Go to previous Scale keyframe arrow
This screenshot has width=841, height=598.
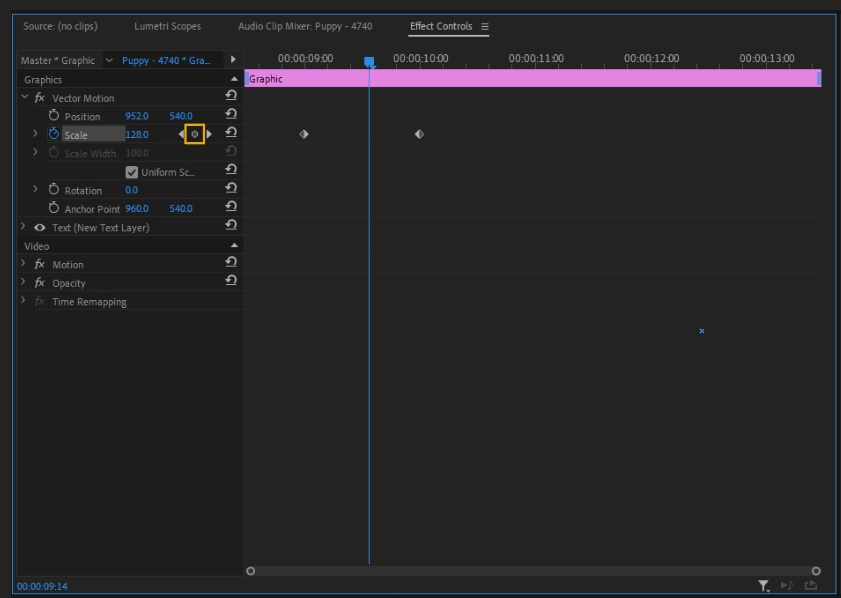pos(181,134)
